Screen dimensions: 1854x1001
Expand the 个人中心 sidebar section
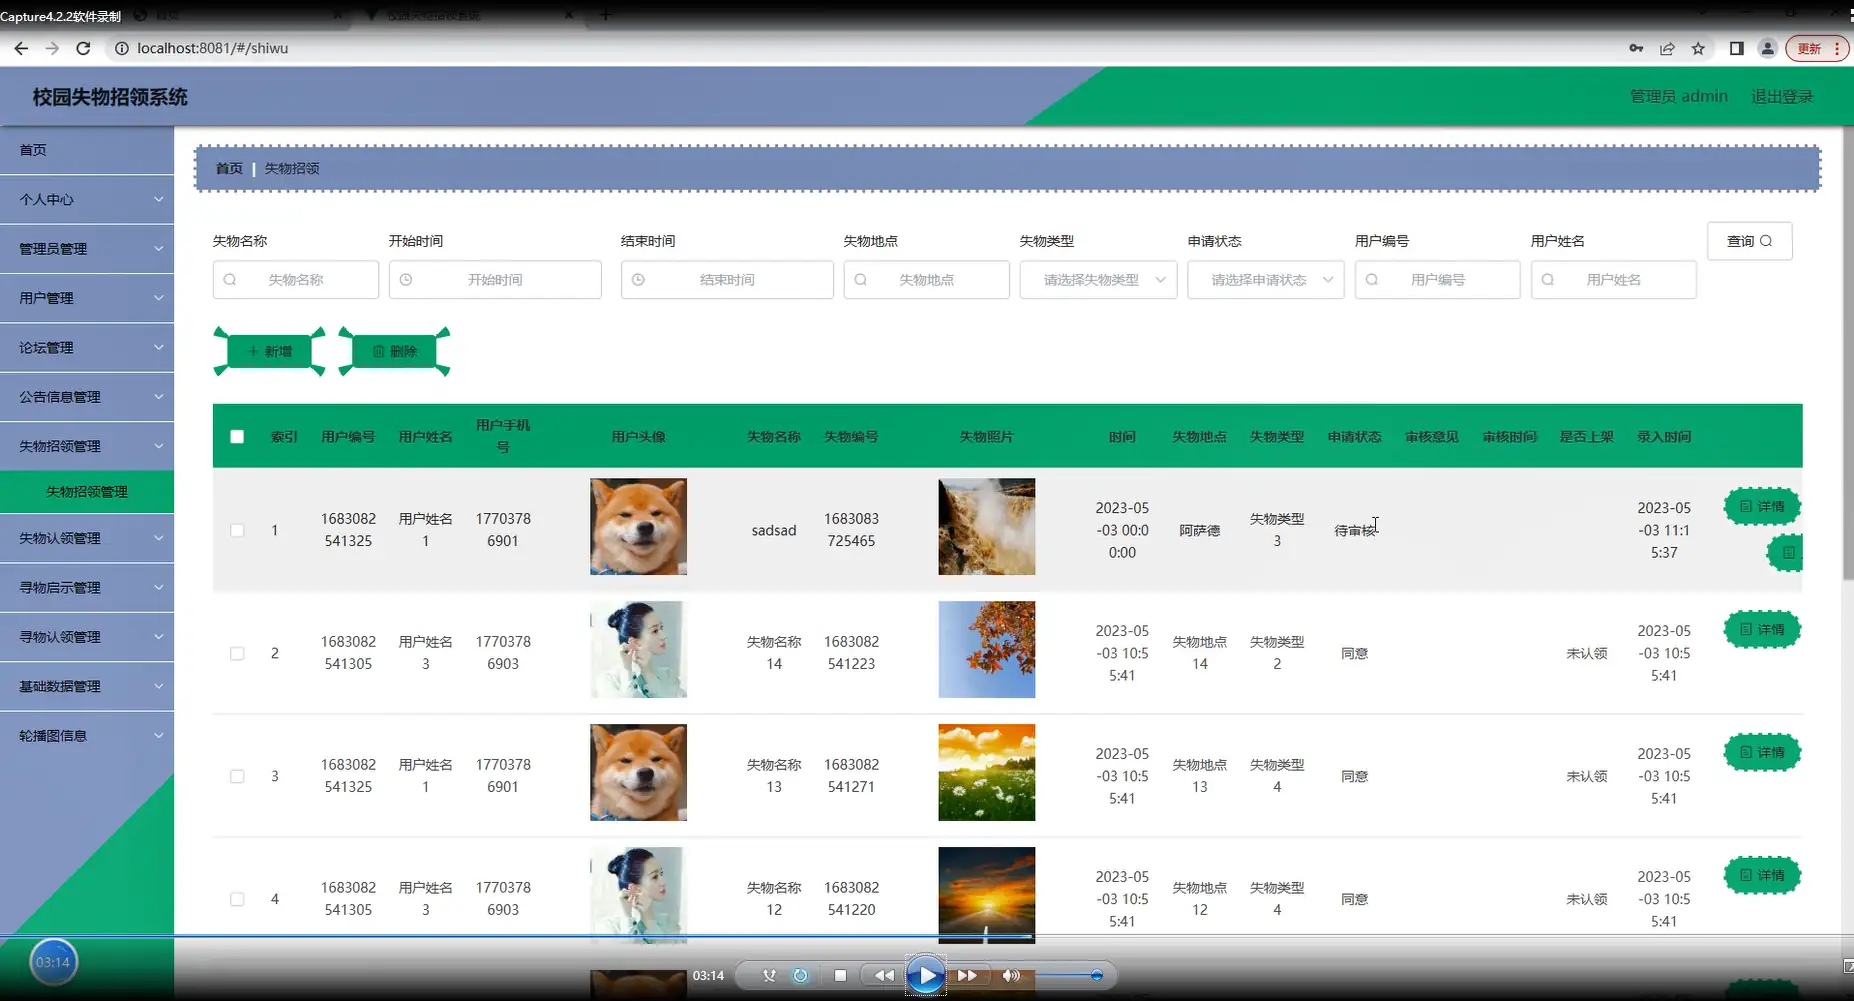tap(87, 199)
